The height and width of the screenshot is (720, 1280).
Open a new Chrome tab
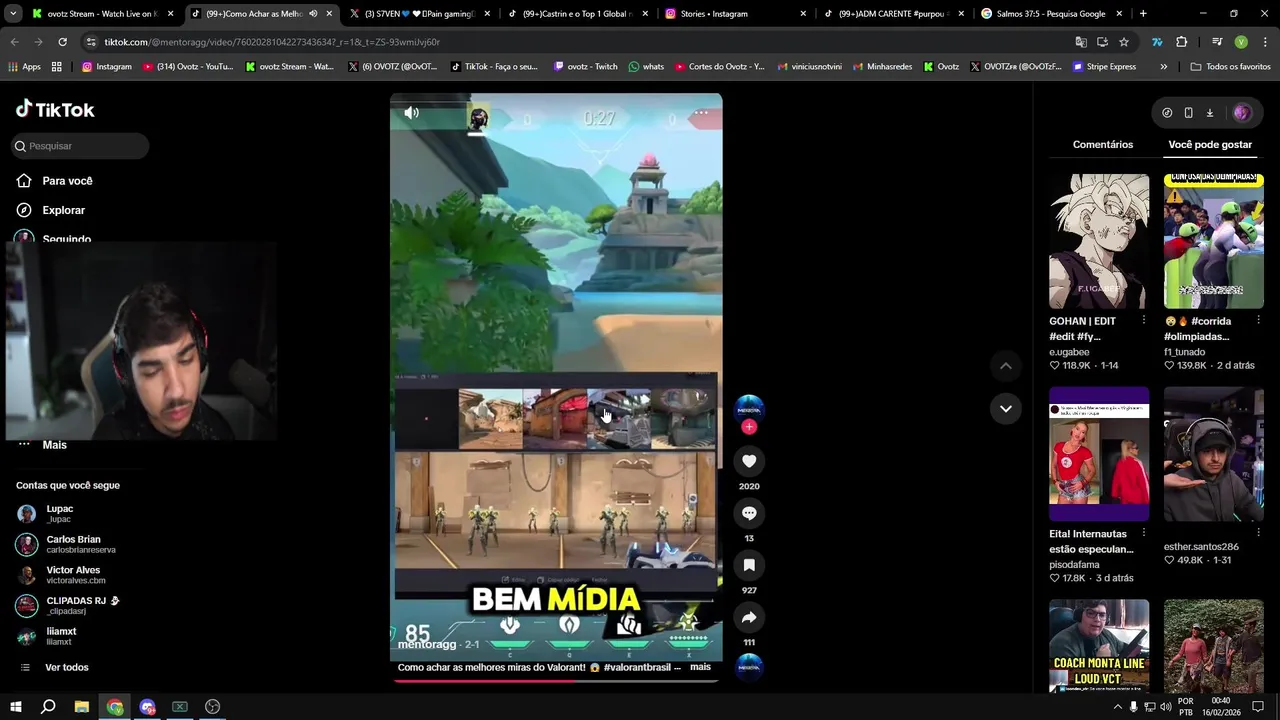1143,14
